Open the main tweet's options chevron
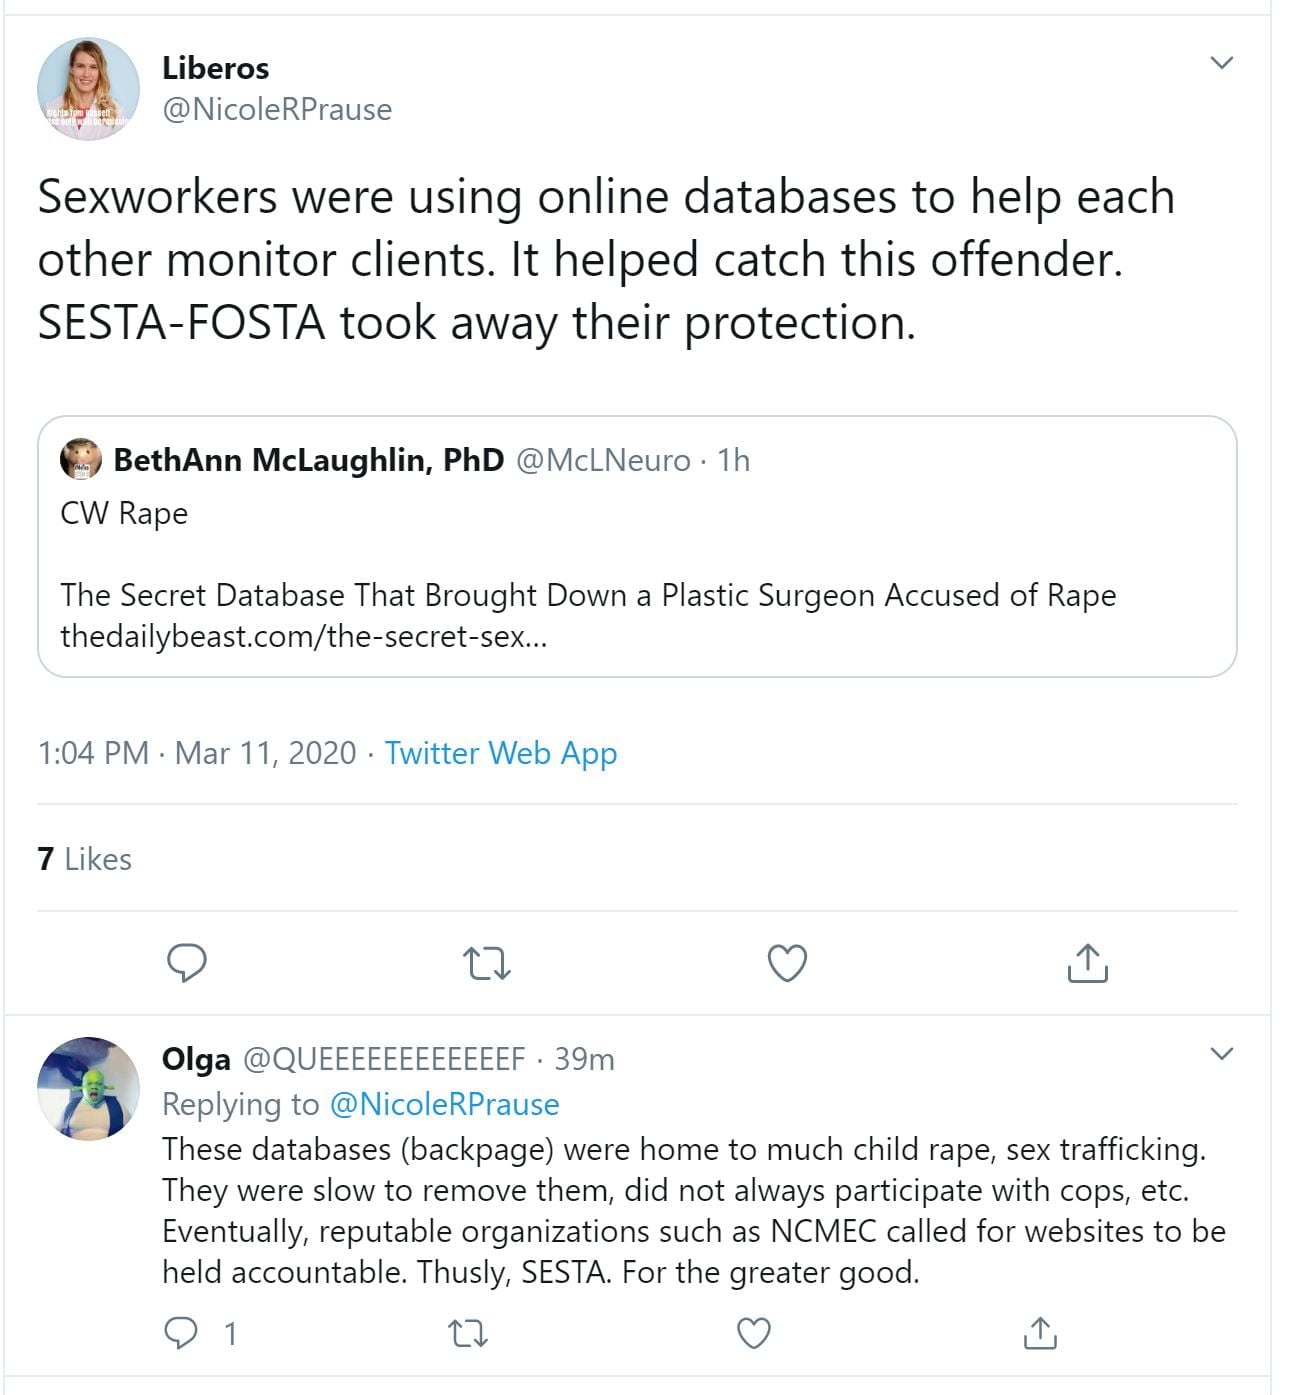 1221,63
